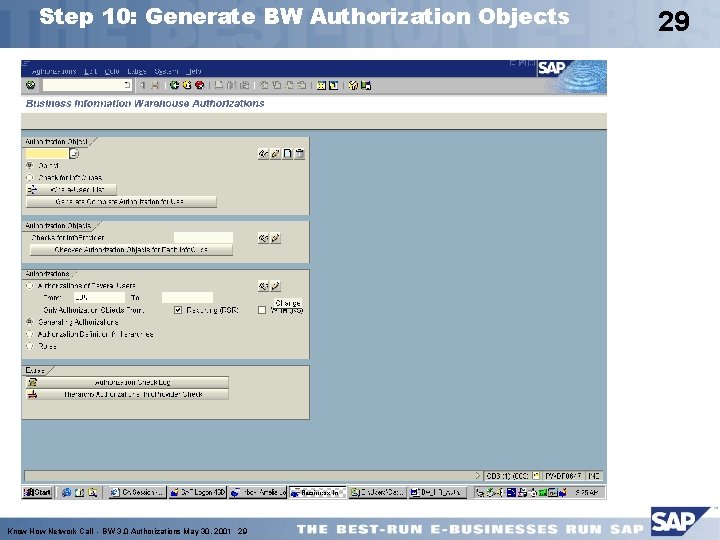Click Display glasses icon in Authorization Object box
The image size is (720, 540).
pyautogui.click(x=263, y=154)
